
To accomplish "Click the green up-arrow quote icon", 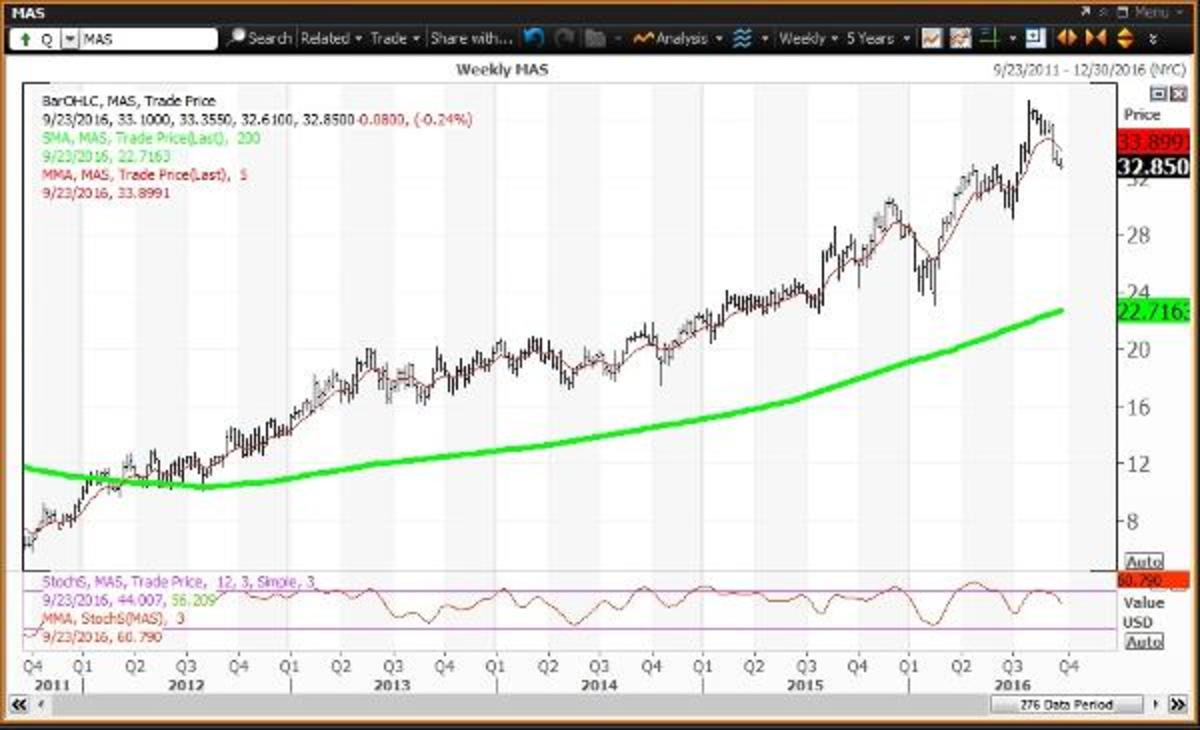I will 25,39.
